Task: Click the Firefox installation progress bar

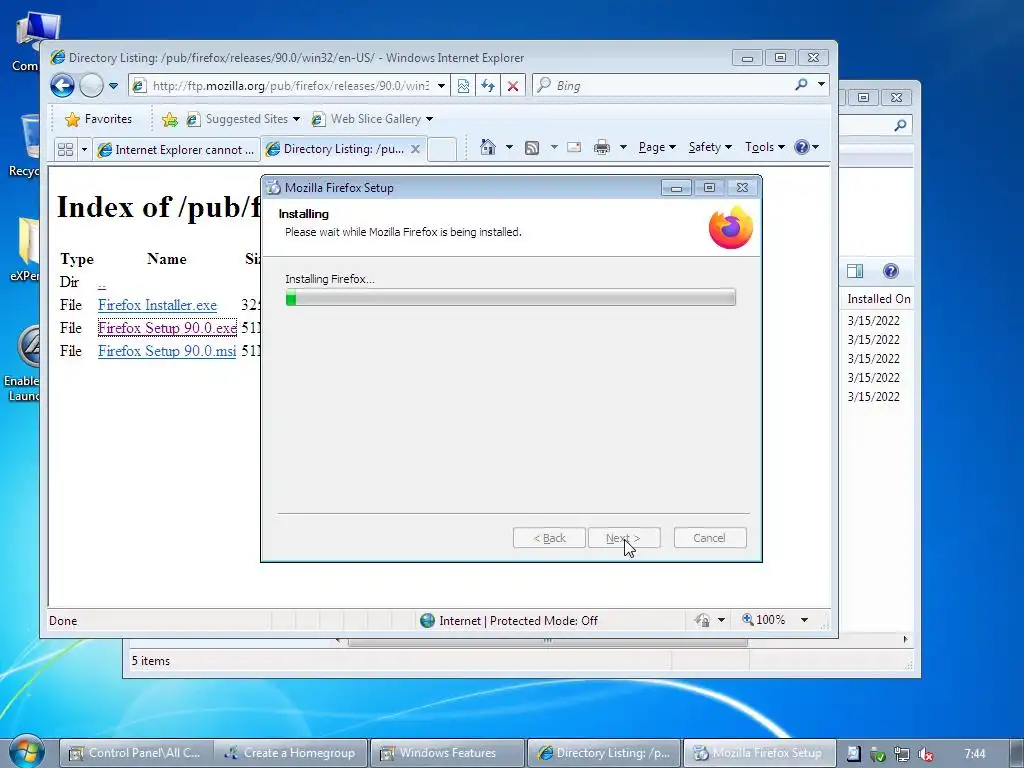Action: click(x=511, y=298)
